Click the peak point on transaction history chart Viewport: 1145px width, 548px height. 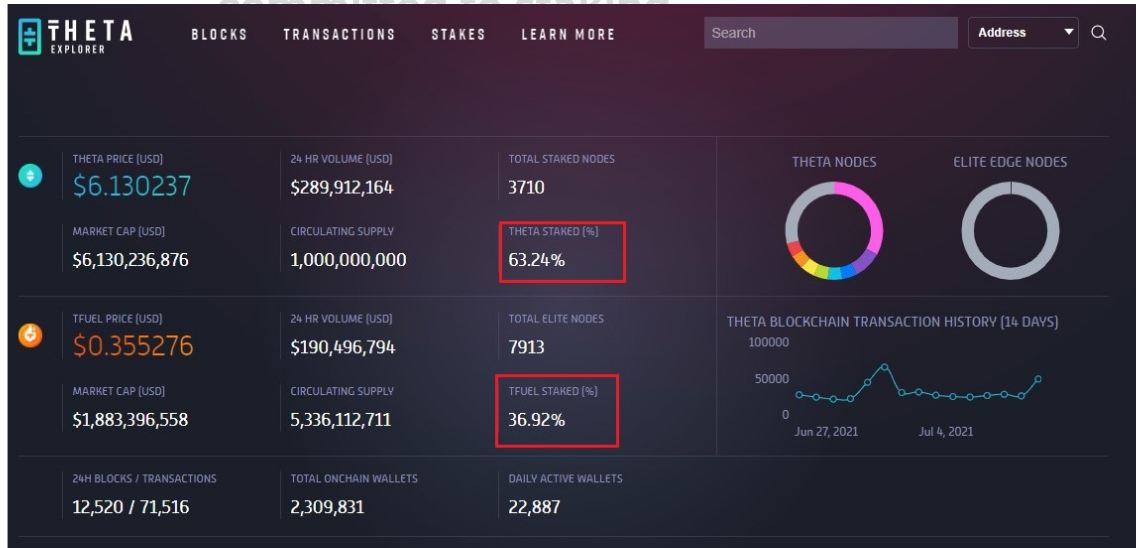point(884,367)
